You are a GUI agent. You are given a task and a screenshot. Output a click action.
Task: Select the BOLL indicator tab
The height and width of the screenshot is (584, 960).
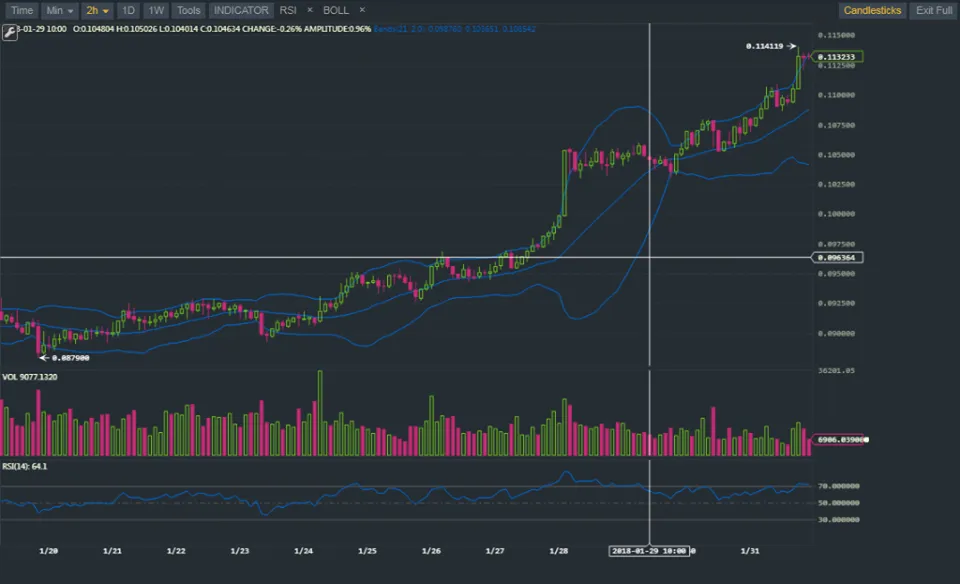[x=336, y=10]
